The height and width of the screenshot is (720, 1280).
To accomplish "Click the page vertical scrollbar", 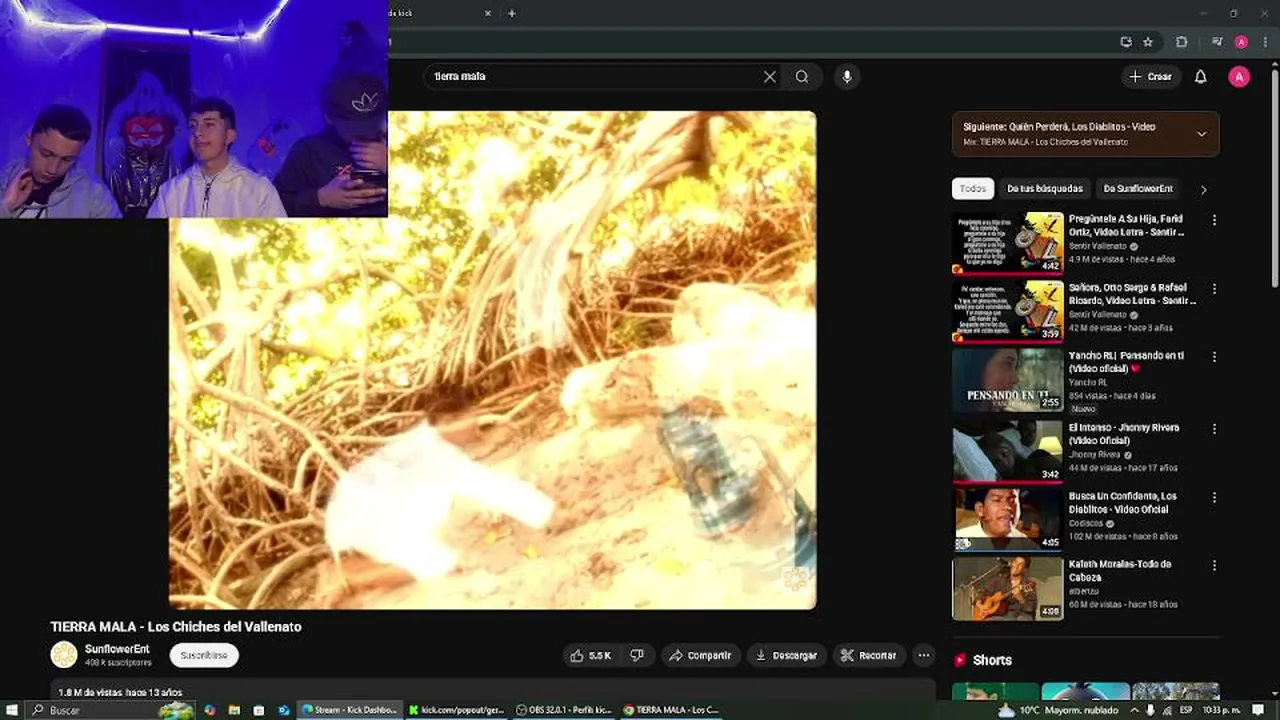I will 1274,180.
